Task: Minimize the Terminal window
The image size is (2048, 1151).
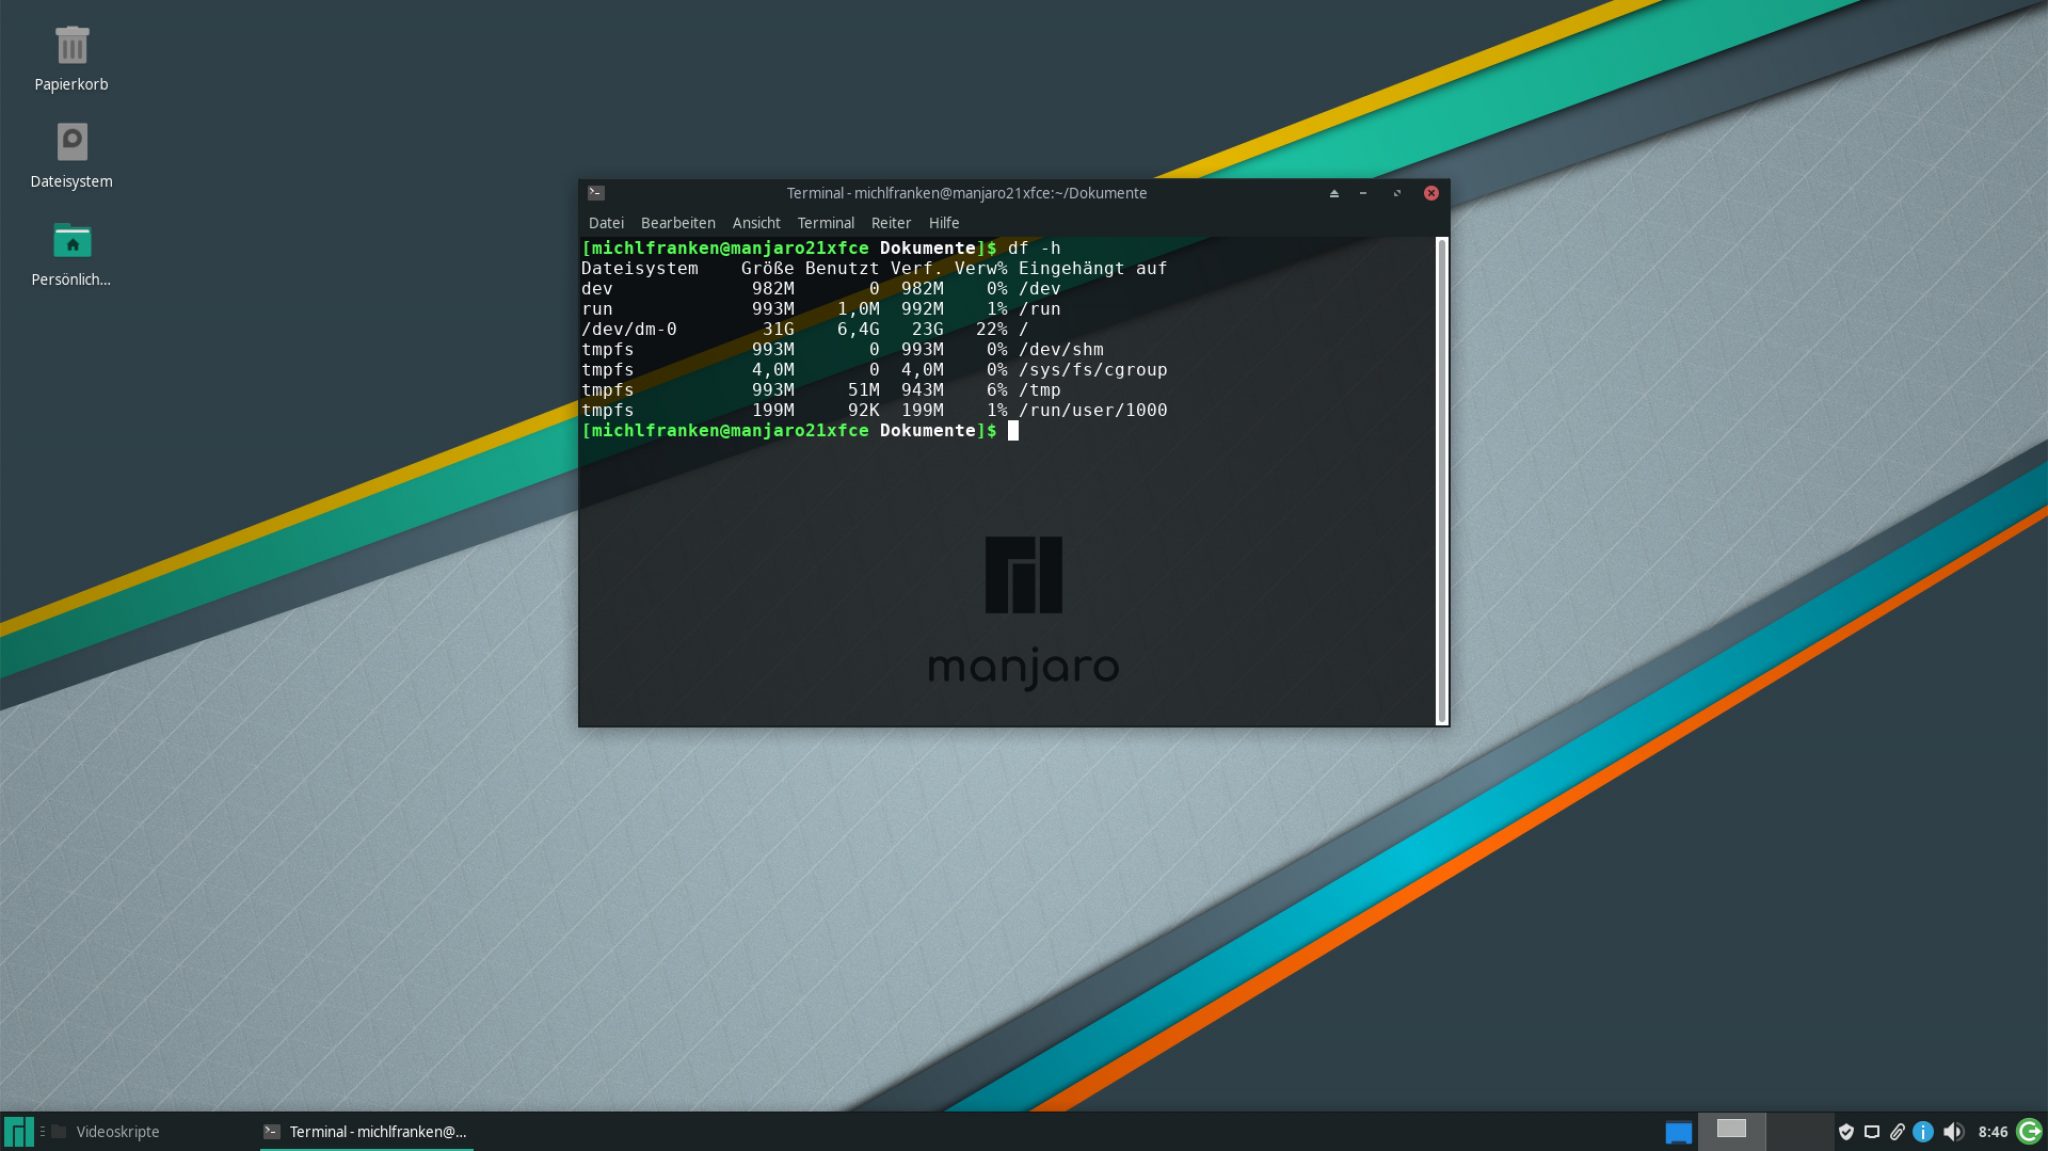Action: (x=1363, y=193)
